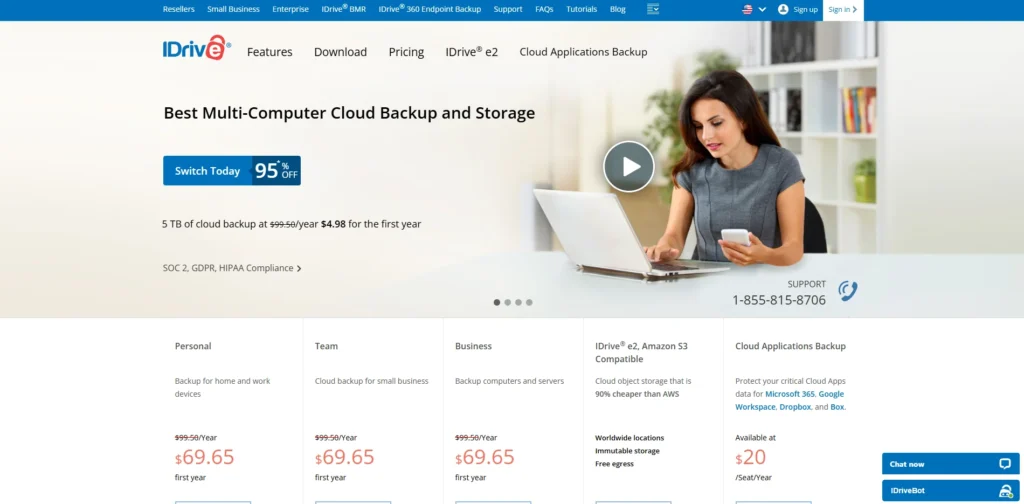Click the IDriveBot robot icon
The image size is (1024, 504).
[x=1006, y=490]
